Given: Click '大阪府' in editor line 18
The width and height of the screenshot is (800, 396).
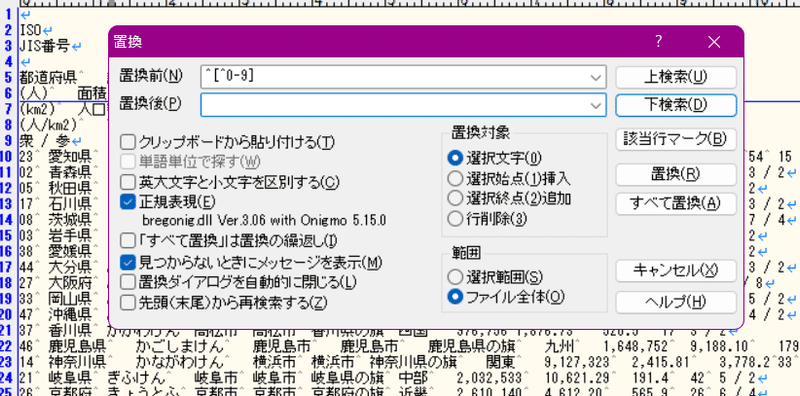Looking at the screenshot, I should 70,283.
